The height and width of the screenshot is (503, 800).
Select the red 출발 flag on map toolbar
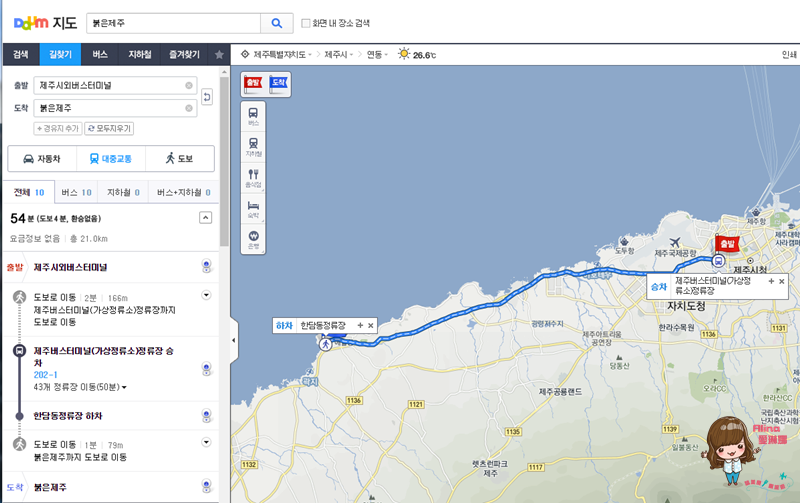coord(254,83)
